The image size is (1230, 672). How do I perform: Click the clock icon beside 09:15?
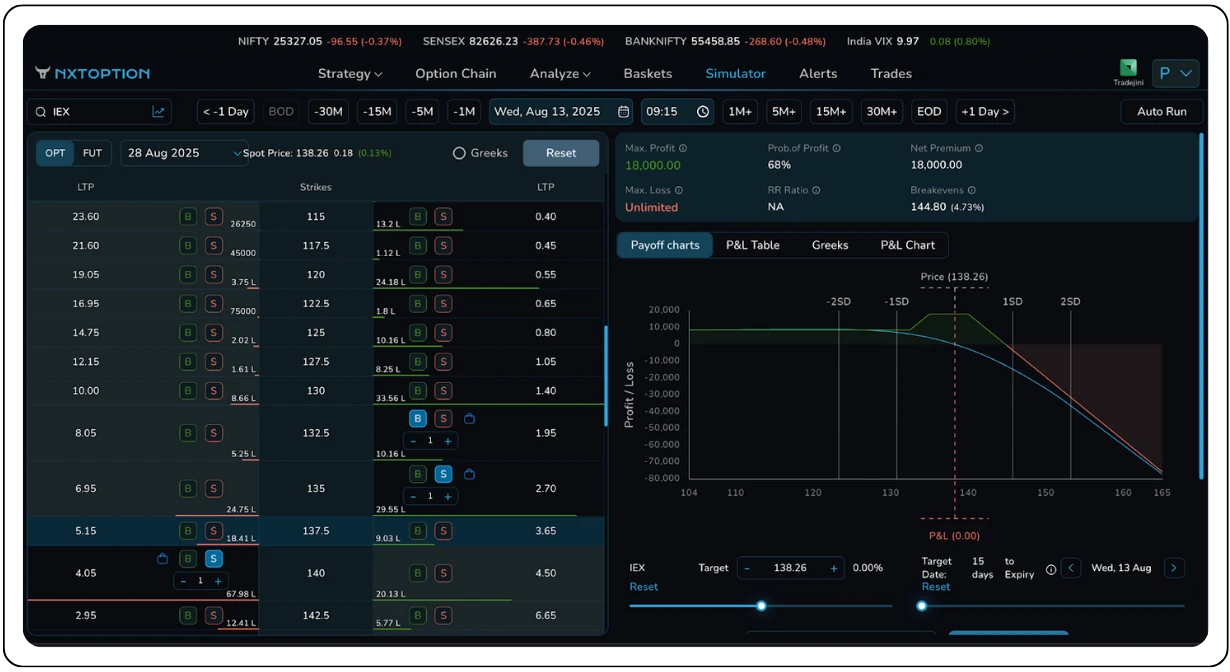[x=703, y=112]
